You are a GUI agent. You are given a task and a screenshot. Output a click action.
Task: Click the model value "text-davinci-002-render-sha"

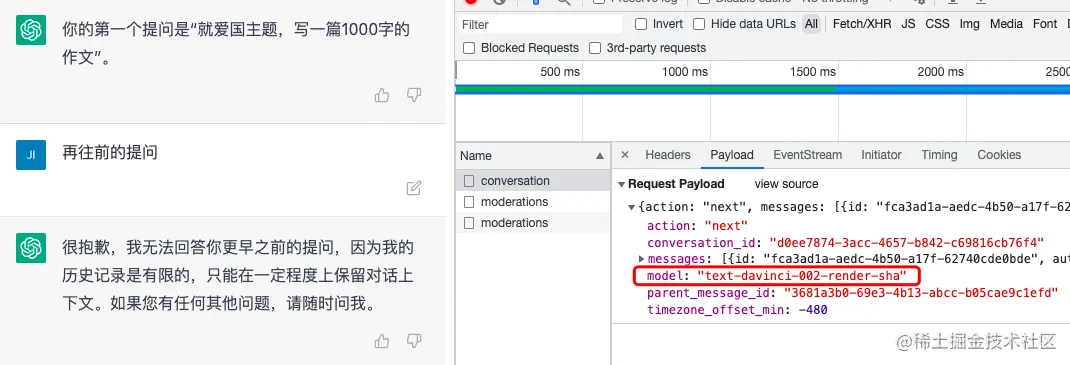point(801,276)
